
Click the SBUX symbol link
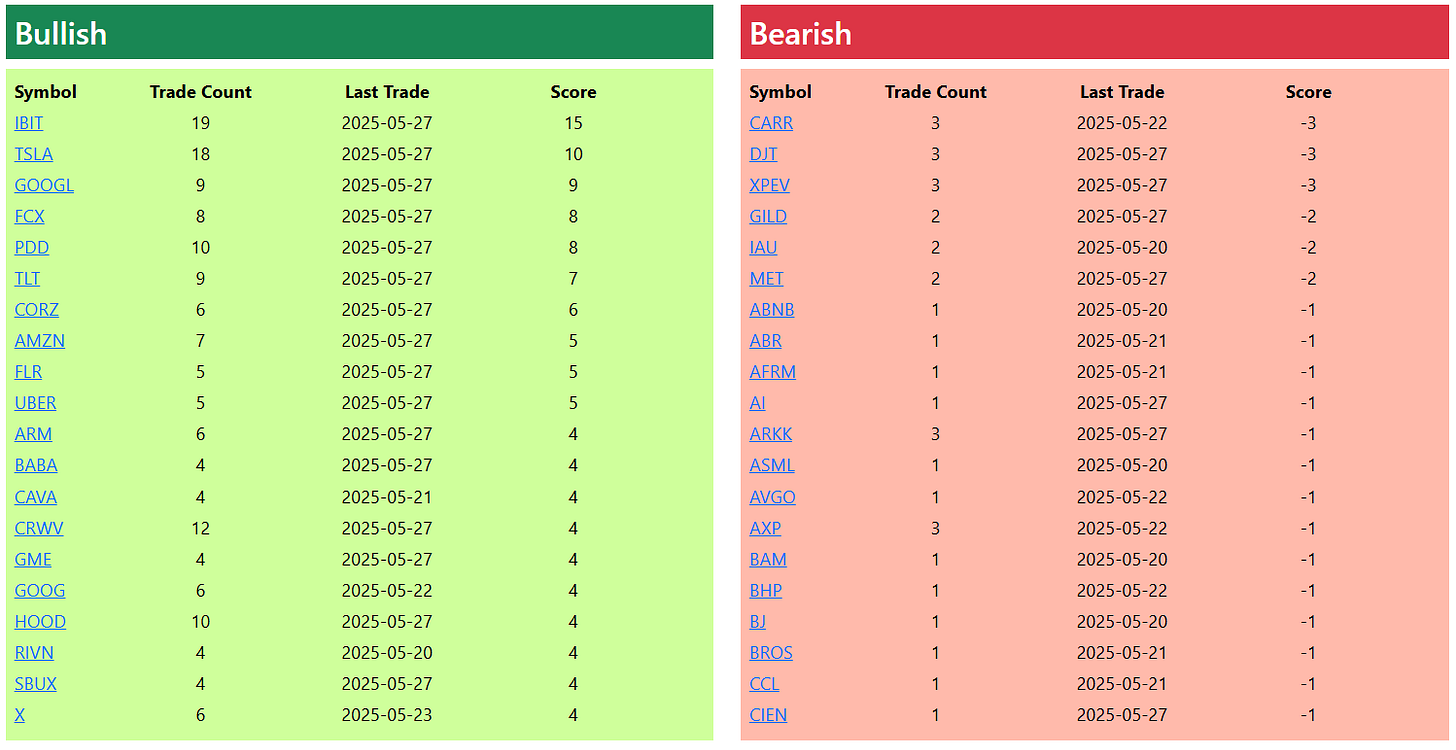coord(36,684)
